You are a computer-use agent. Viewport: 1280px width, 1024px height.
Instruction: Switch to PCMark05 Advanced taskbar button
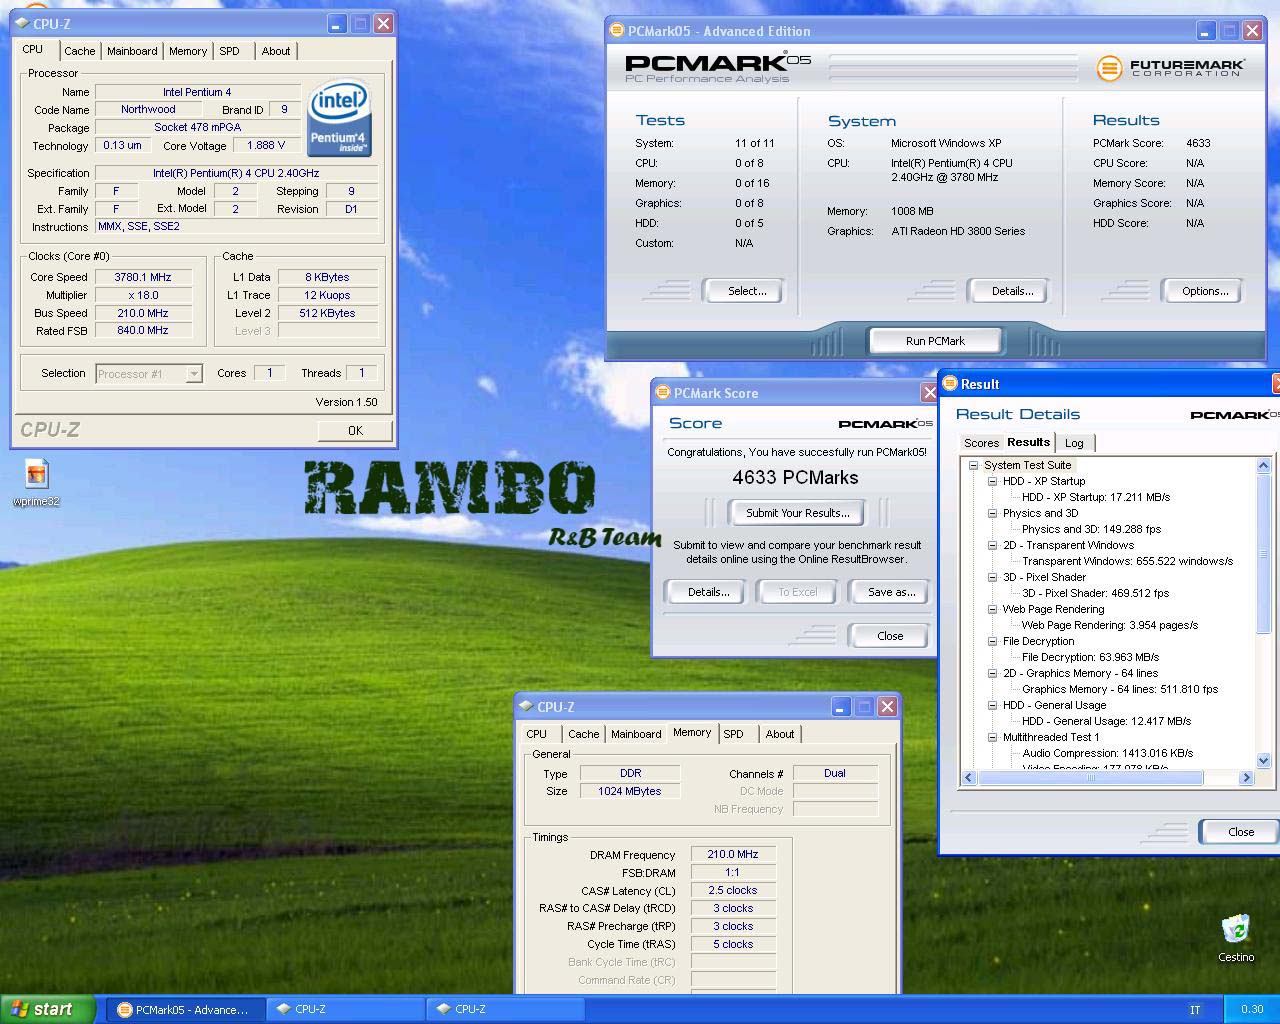coord(186,1009)
